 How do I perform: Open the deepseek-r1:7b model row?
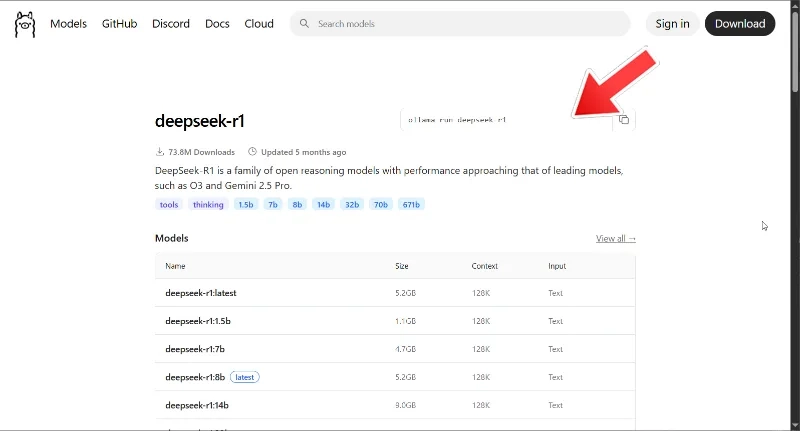(395, 349)
